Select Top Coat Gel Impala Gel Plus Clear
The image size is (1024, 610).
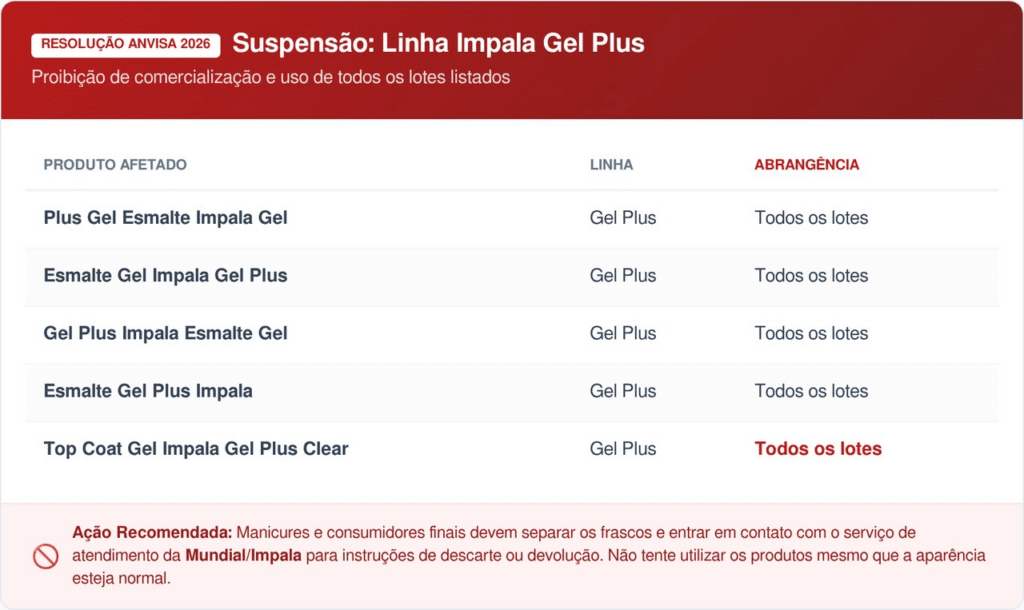point(196,450)
